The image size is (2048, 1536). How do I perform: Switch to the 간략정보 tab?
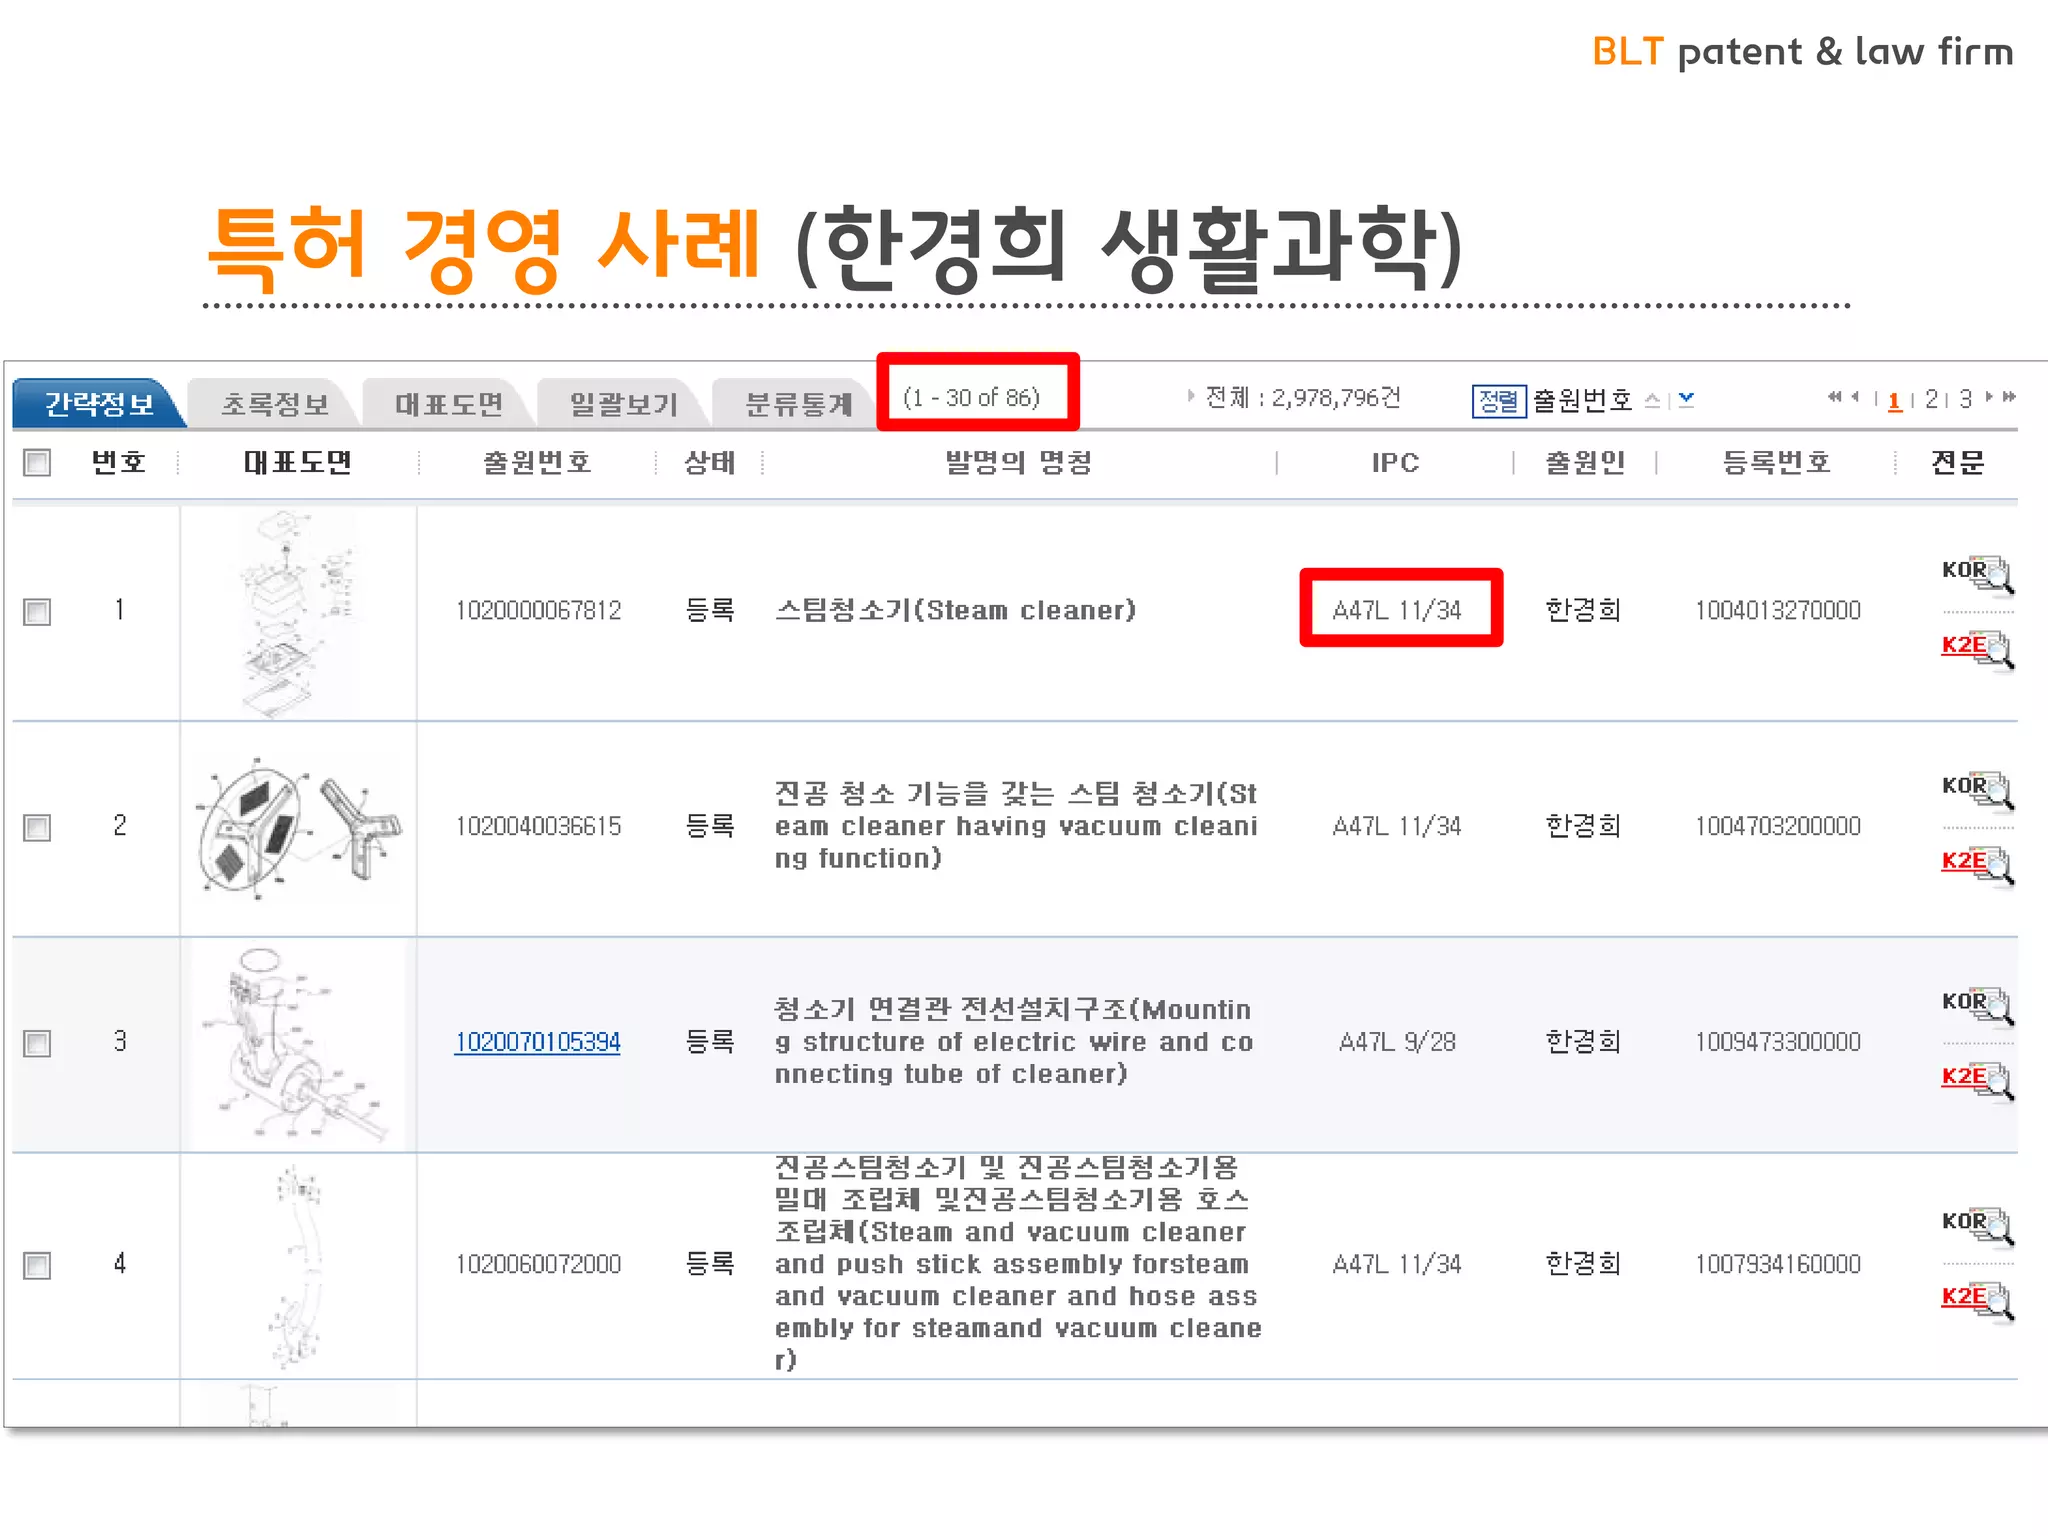click(99, 403)
